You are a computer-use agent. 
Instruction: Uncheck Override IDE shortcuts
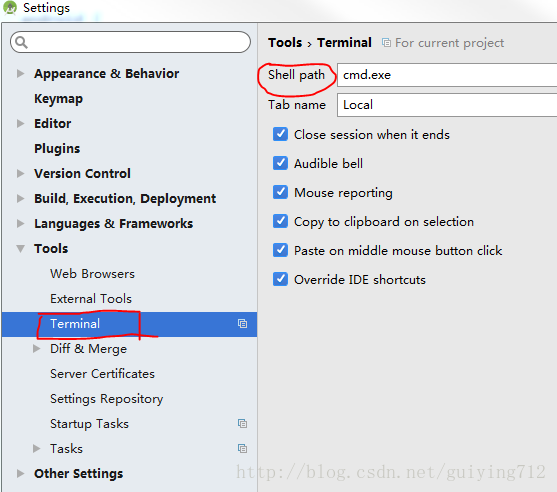click(x=280, y=279)
